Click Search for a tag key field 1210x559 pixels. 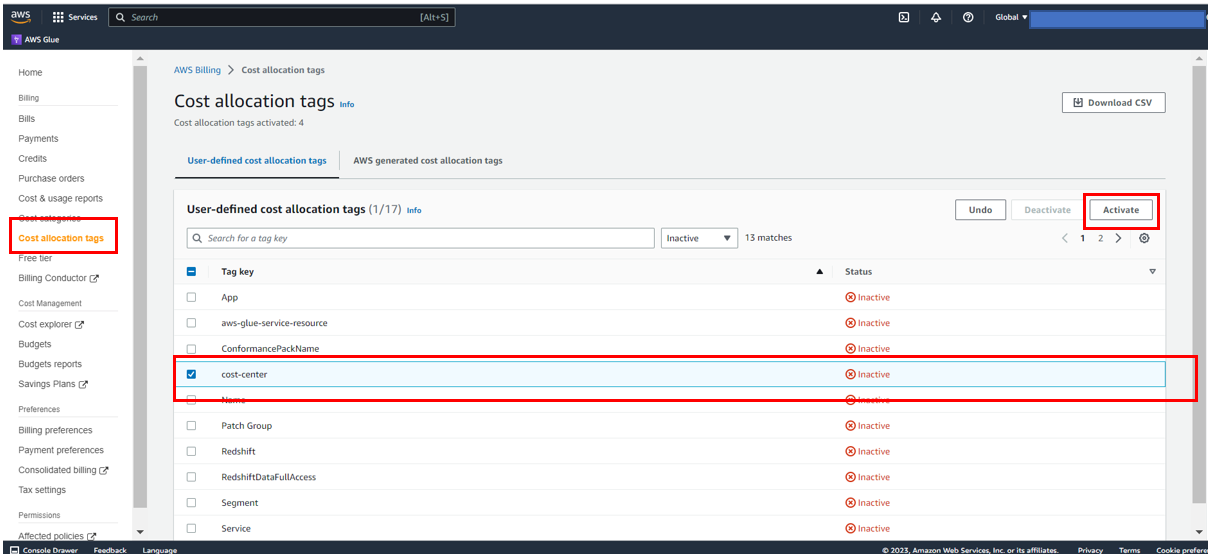click(x=421, y=238)
